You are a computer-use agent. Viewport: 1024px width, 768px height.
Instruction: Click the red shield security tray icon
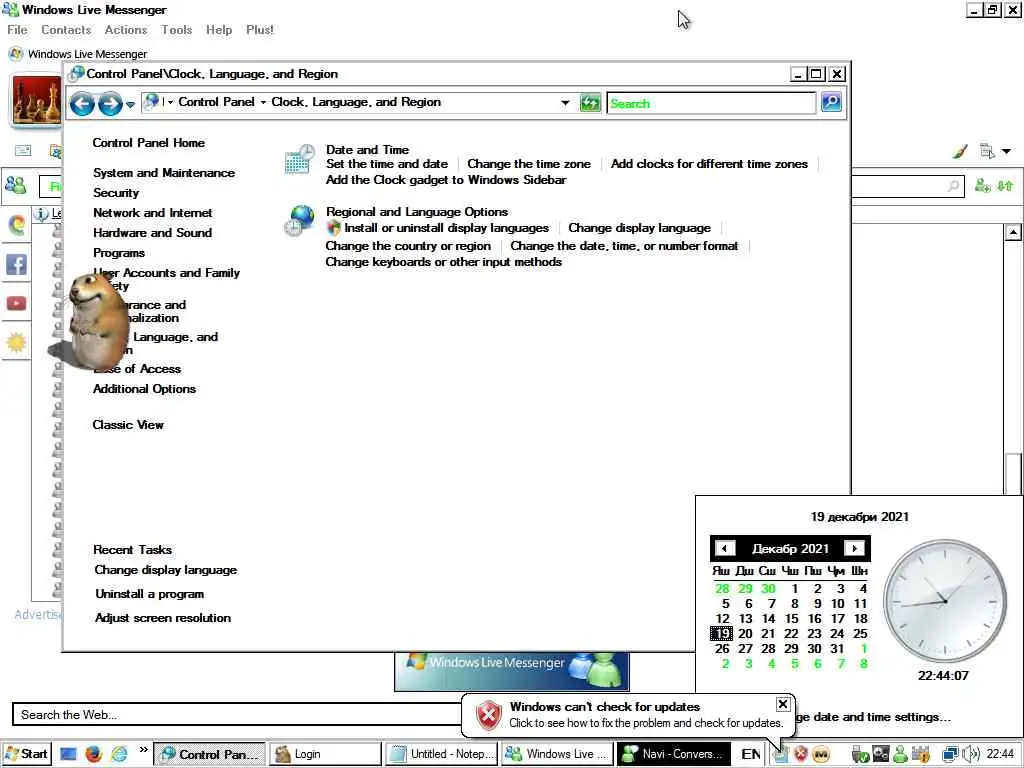[801, 754]
